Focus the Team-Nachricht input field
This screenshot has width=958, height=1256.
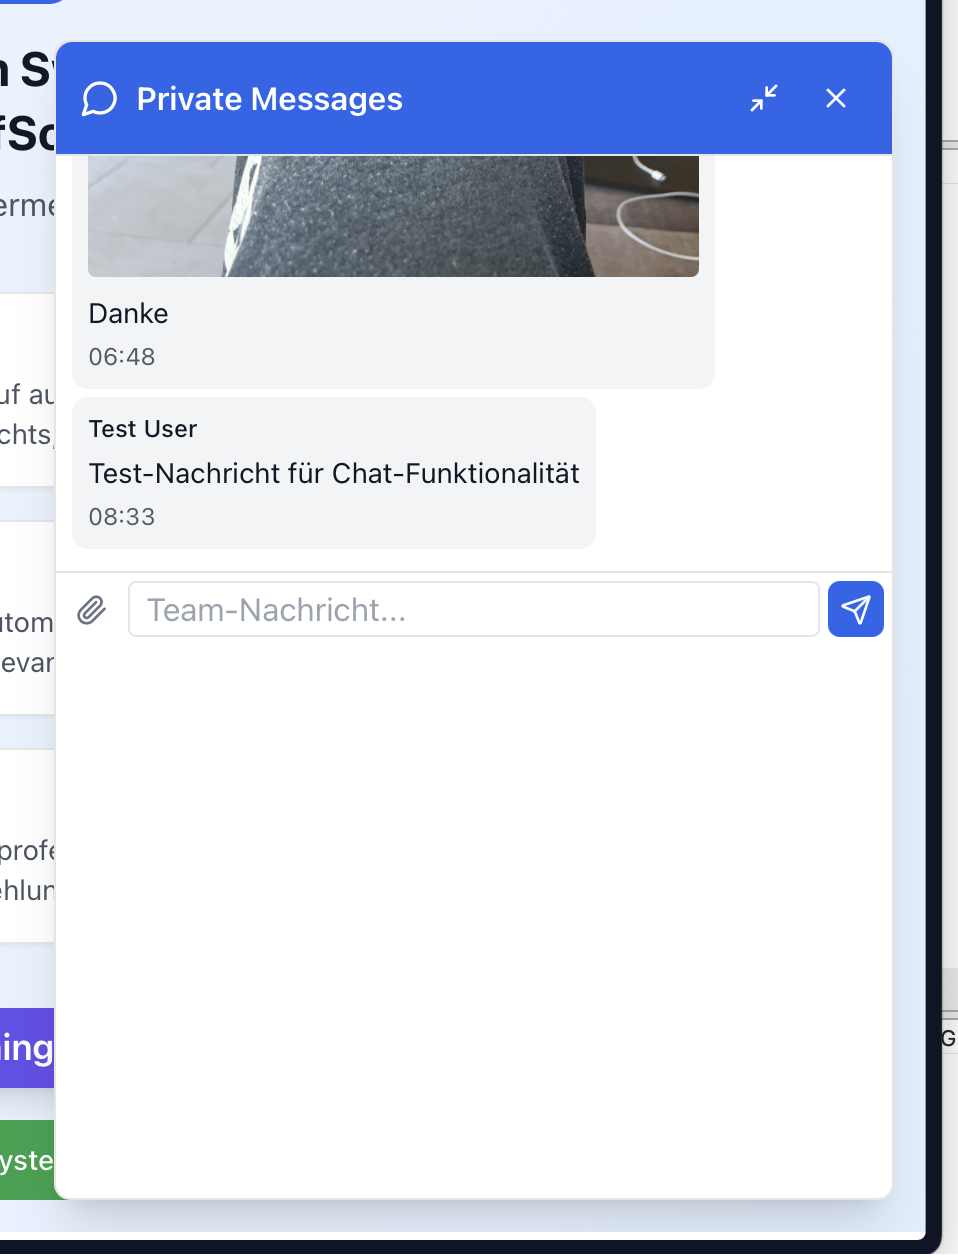point(473,610)
